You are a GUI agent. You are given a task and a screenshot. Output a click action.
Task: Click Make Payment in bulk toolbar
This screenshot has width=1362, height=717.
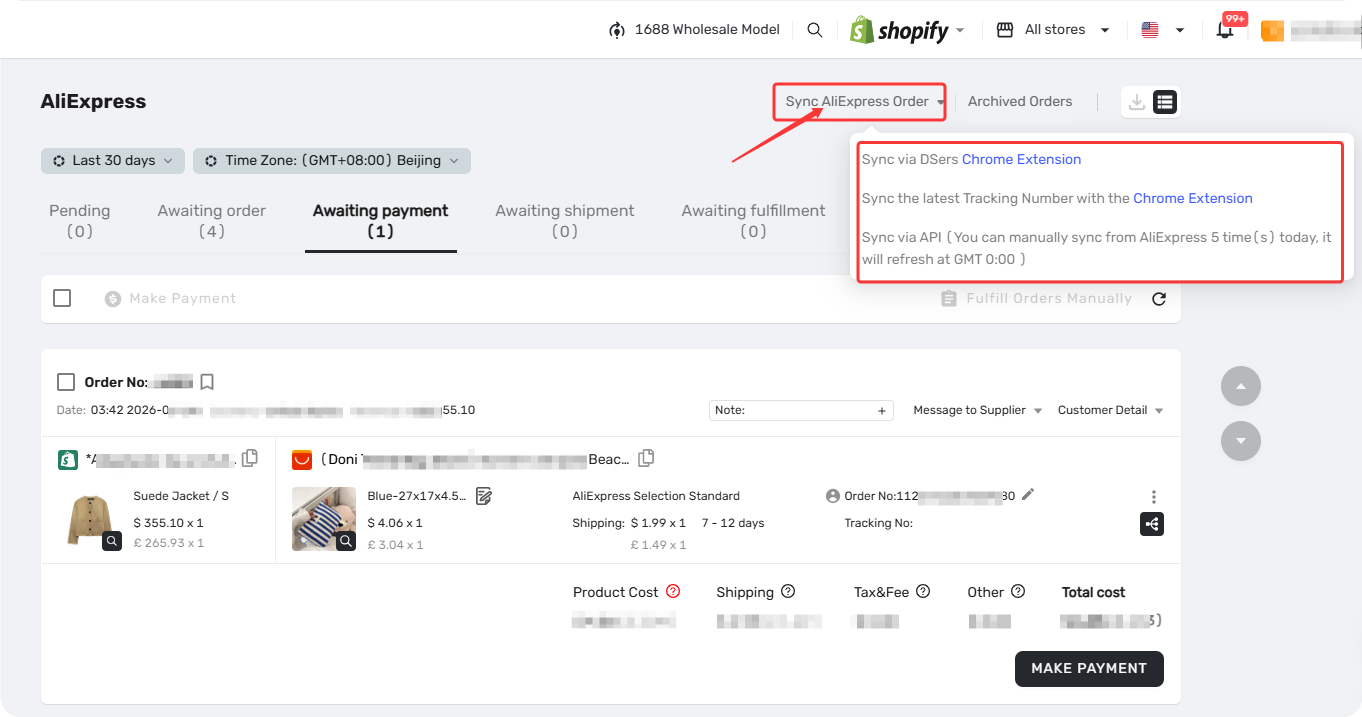tap(171, 298)
